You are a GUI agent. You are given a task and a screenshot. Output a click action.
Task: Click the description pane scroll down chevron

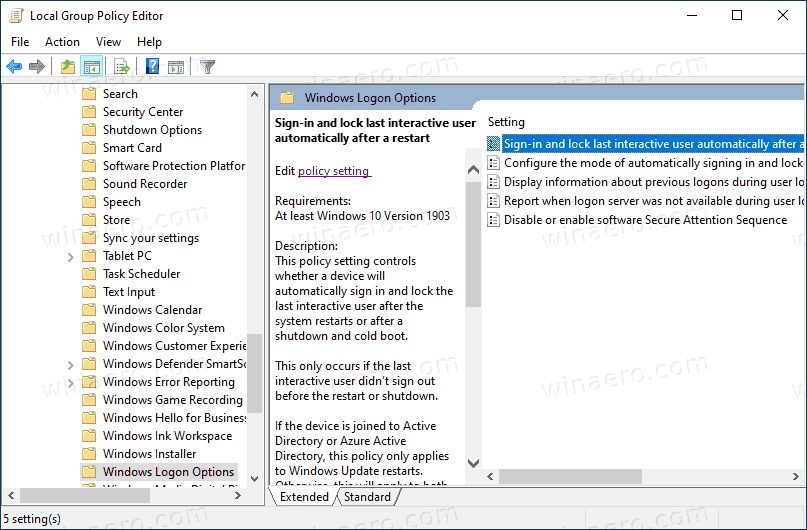pos(473,463)
